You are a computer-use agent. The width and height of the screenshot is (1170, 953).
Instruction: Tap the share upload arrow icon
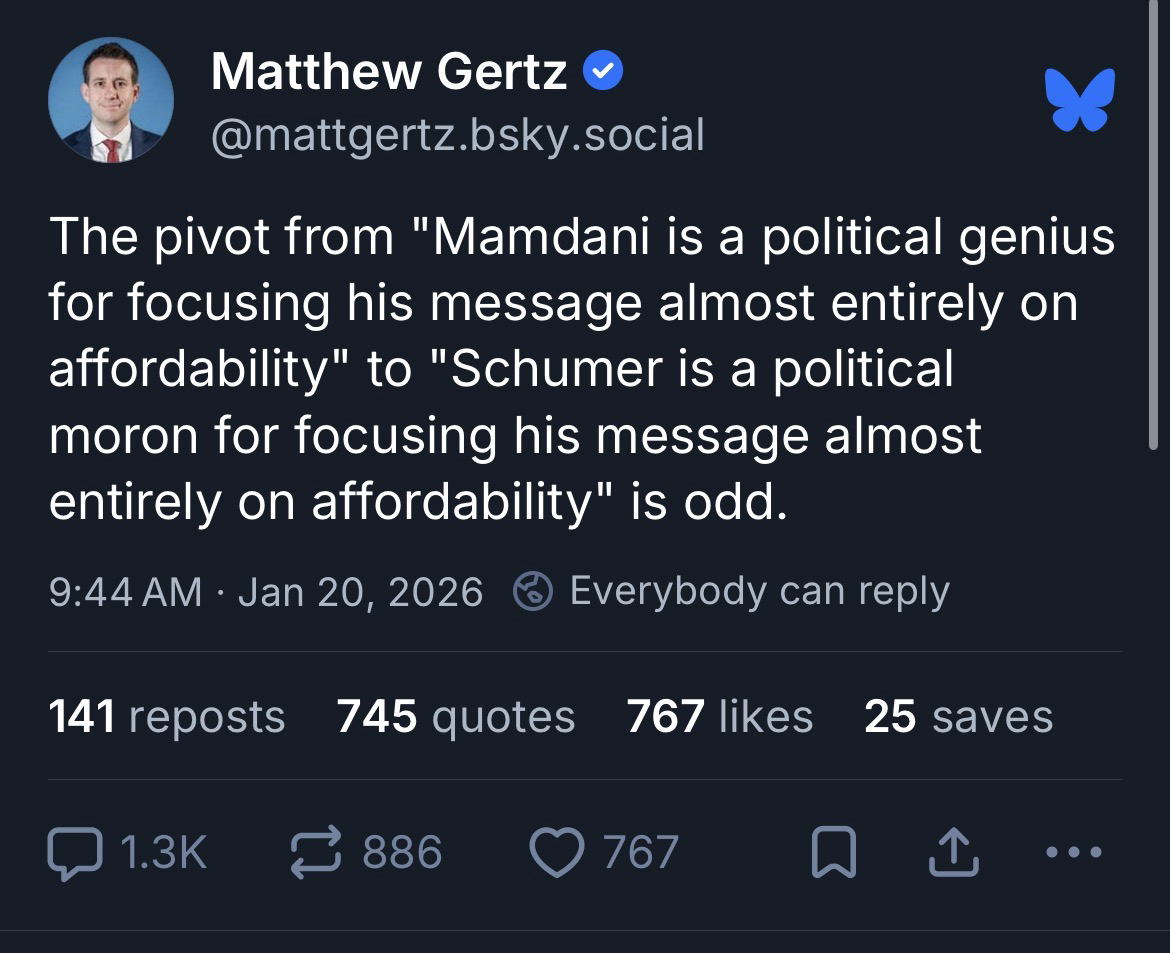pyautogui.click(x=953, y=853)
